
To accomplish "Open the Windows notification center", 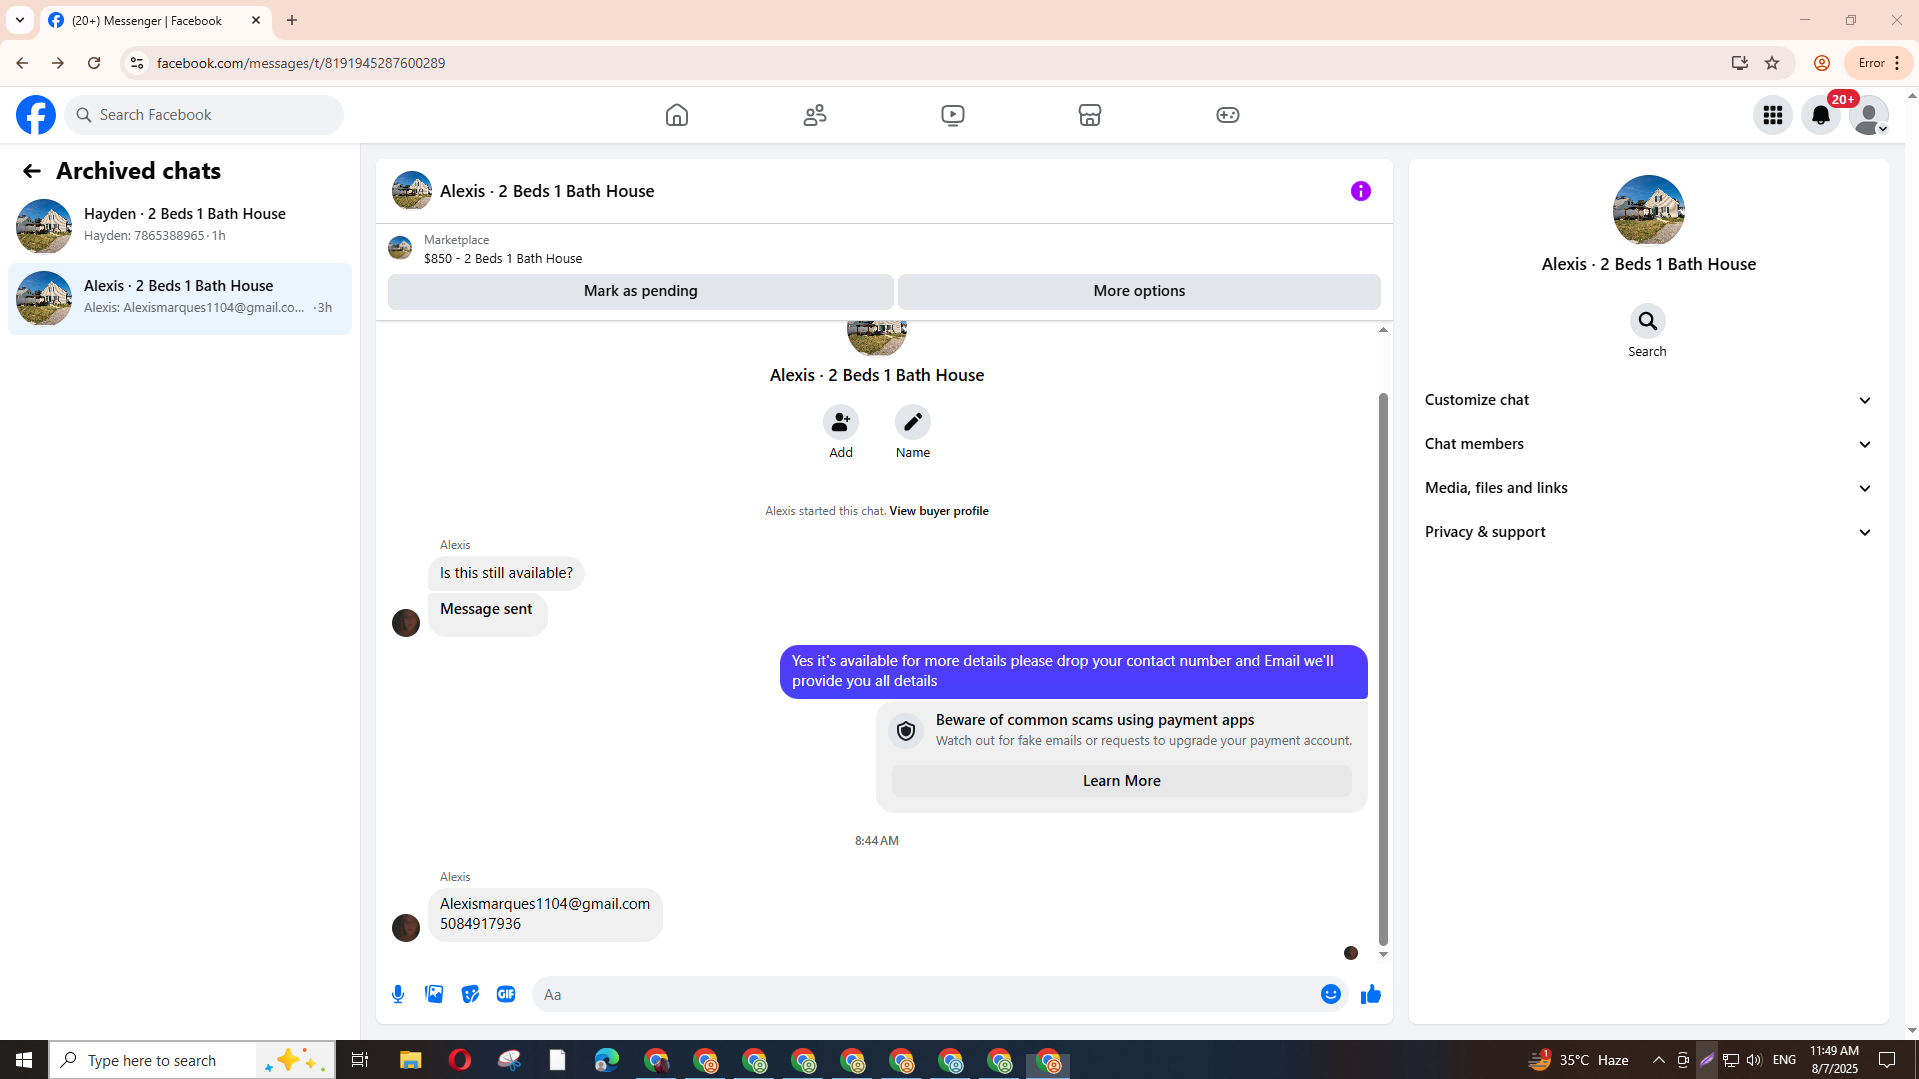I will pos(1888,1060).
